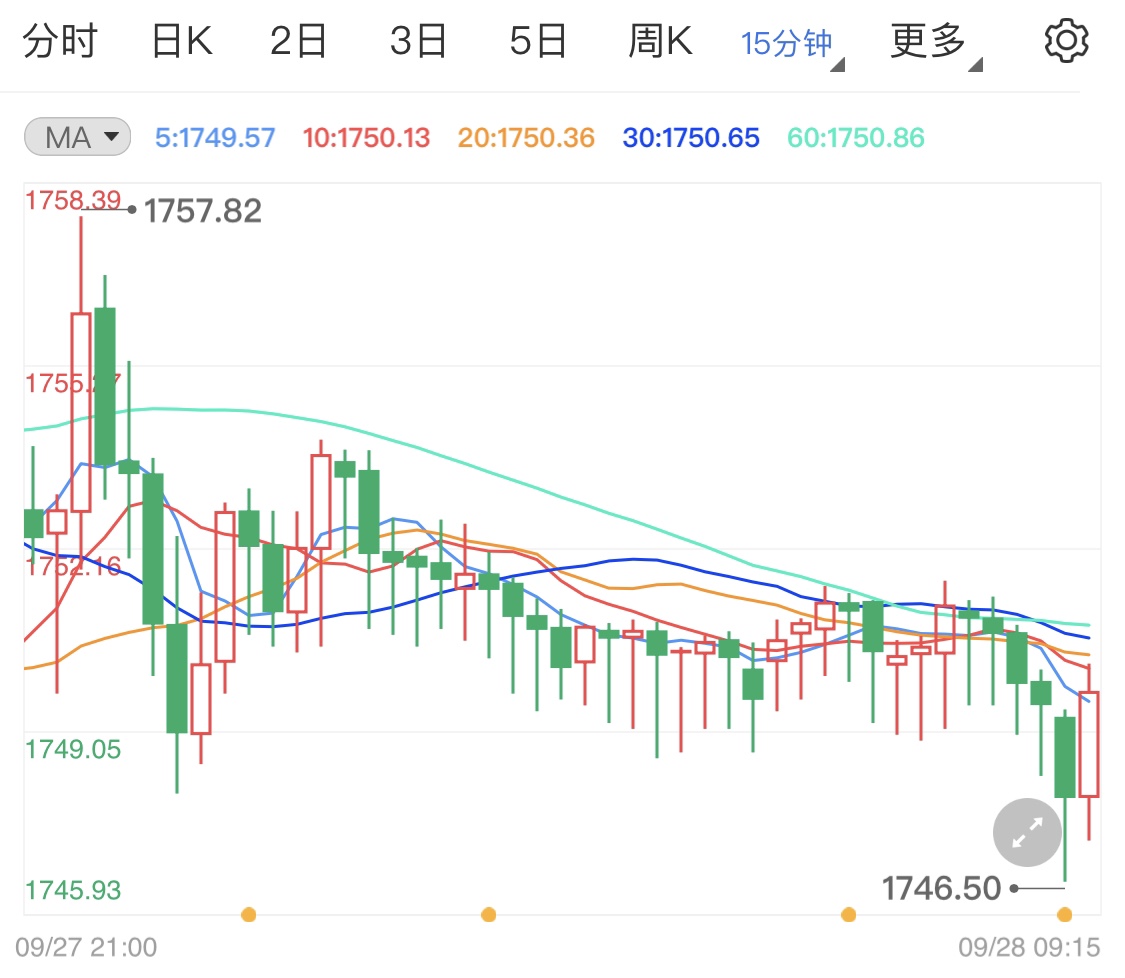The height and width of the screenshot is (978, 1125).
Task: Click the second orange timeline marker dot
Action: tap(489, 914)
